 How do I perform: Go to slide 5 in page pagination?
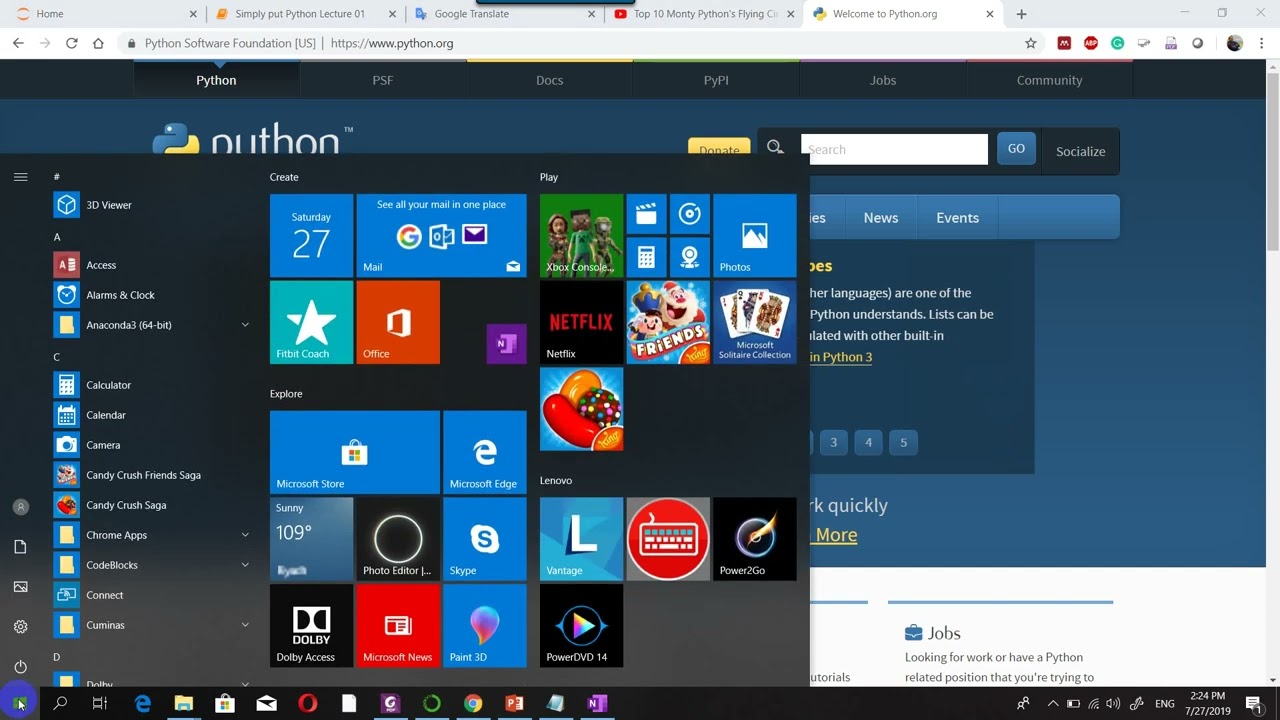(903, 442)
